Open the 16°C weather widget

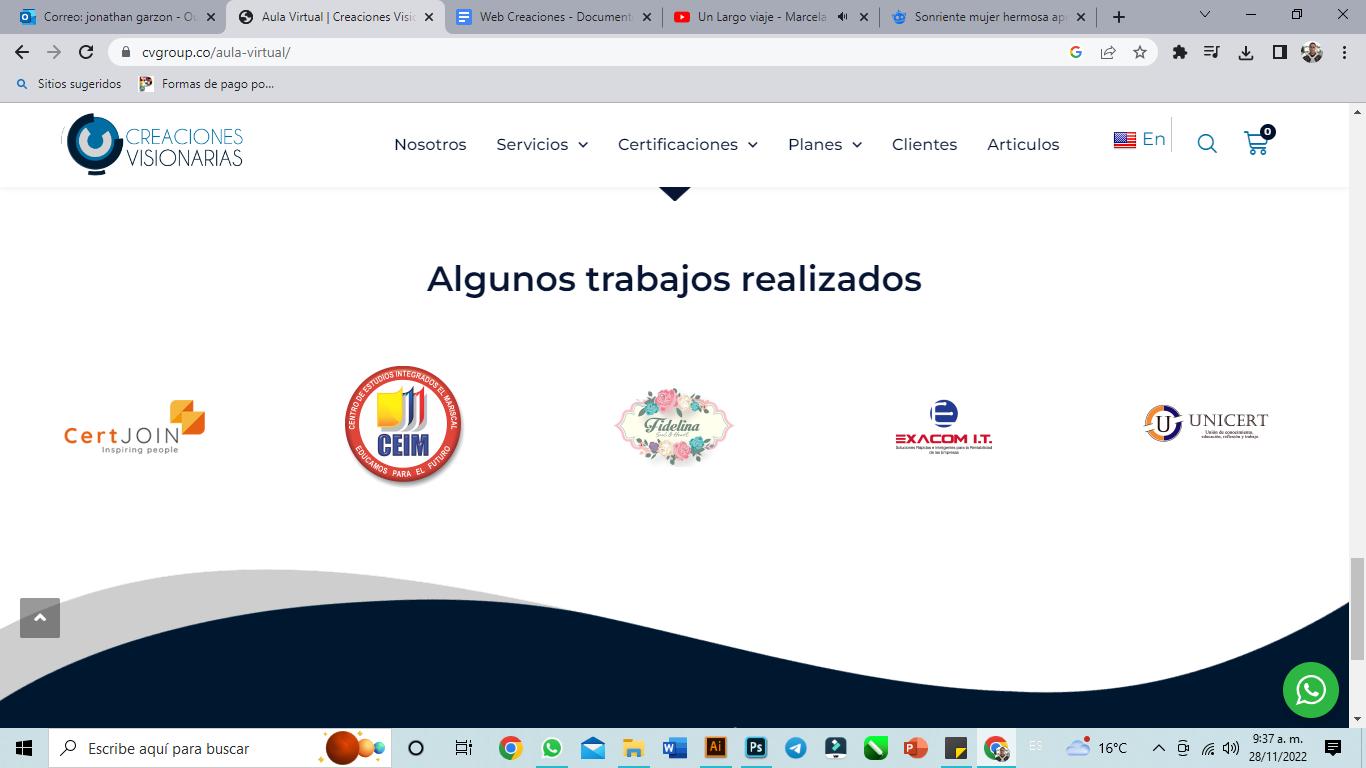click(1096, 748)
